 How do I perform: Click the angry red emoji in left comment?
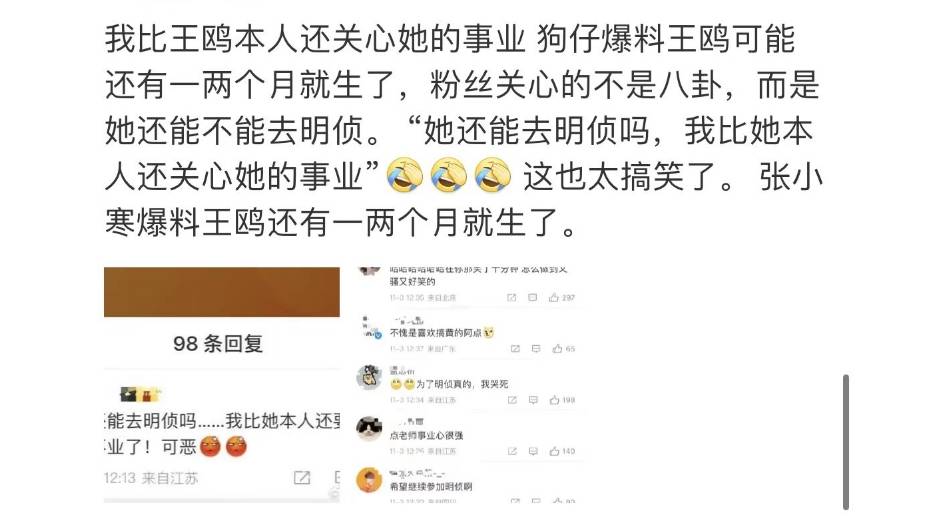coord(210,446)
